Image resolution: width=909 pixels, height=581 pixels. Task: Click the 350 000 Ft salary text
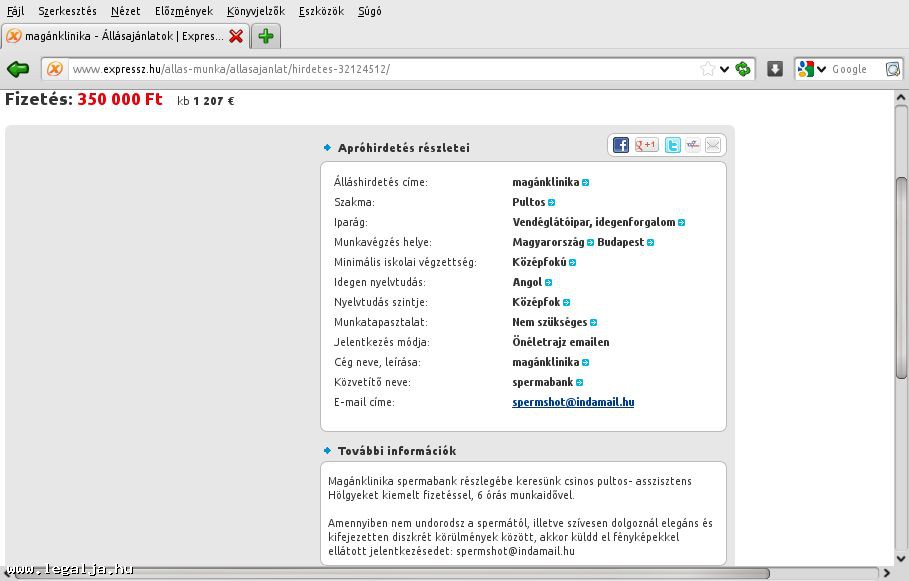120,99
